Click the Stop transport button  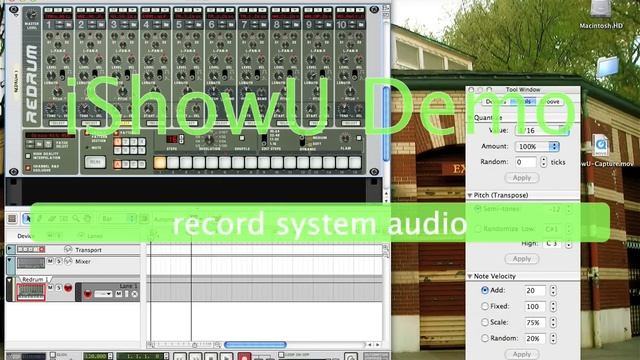(211, 357)
